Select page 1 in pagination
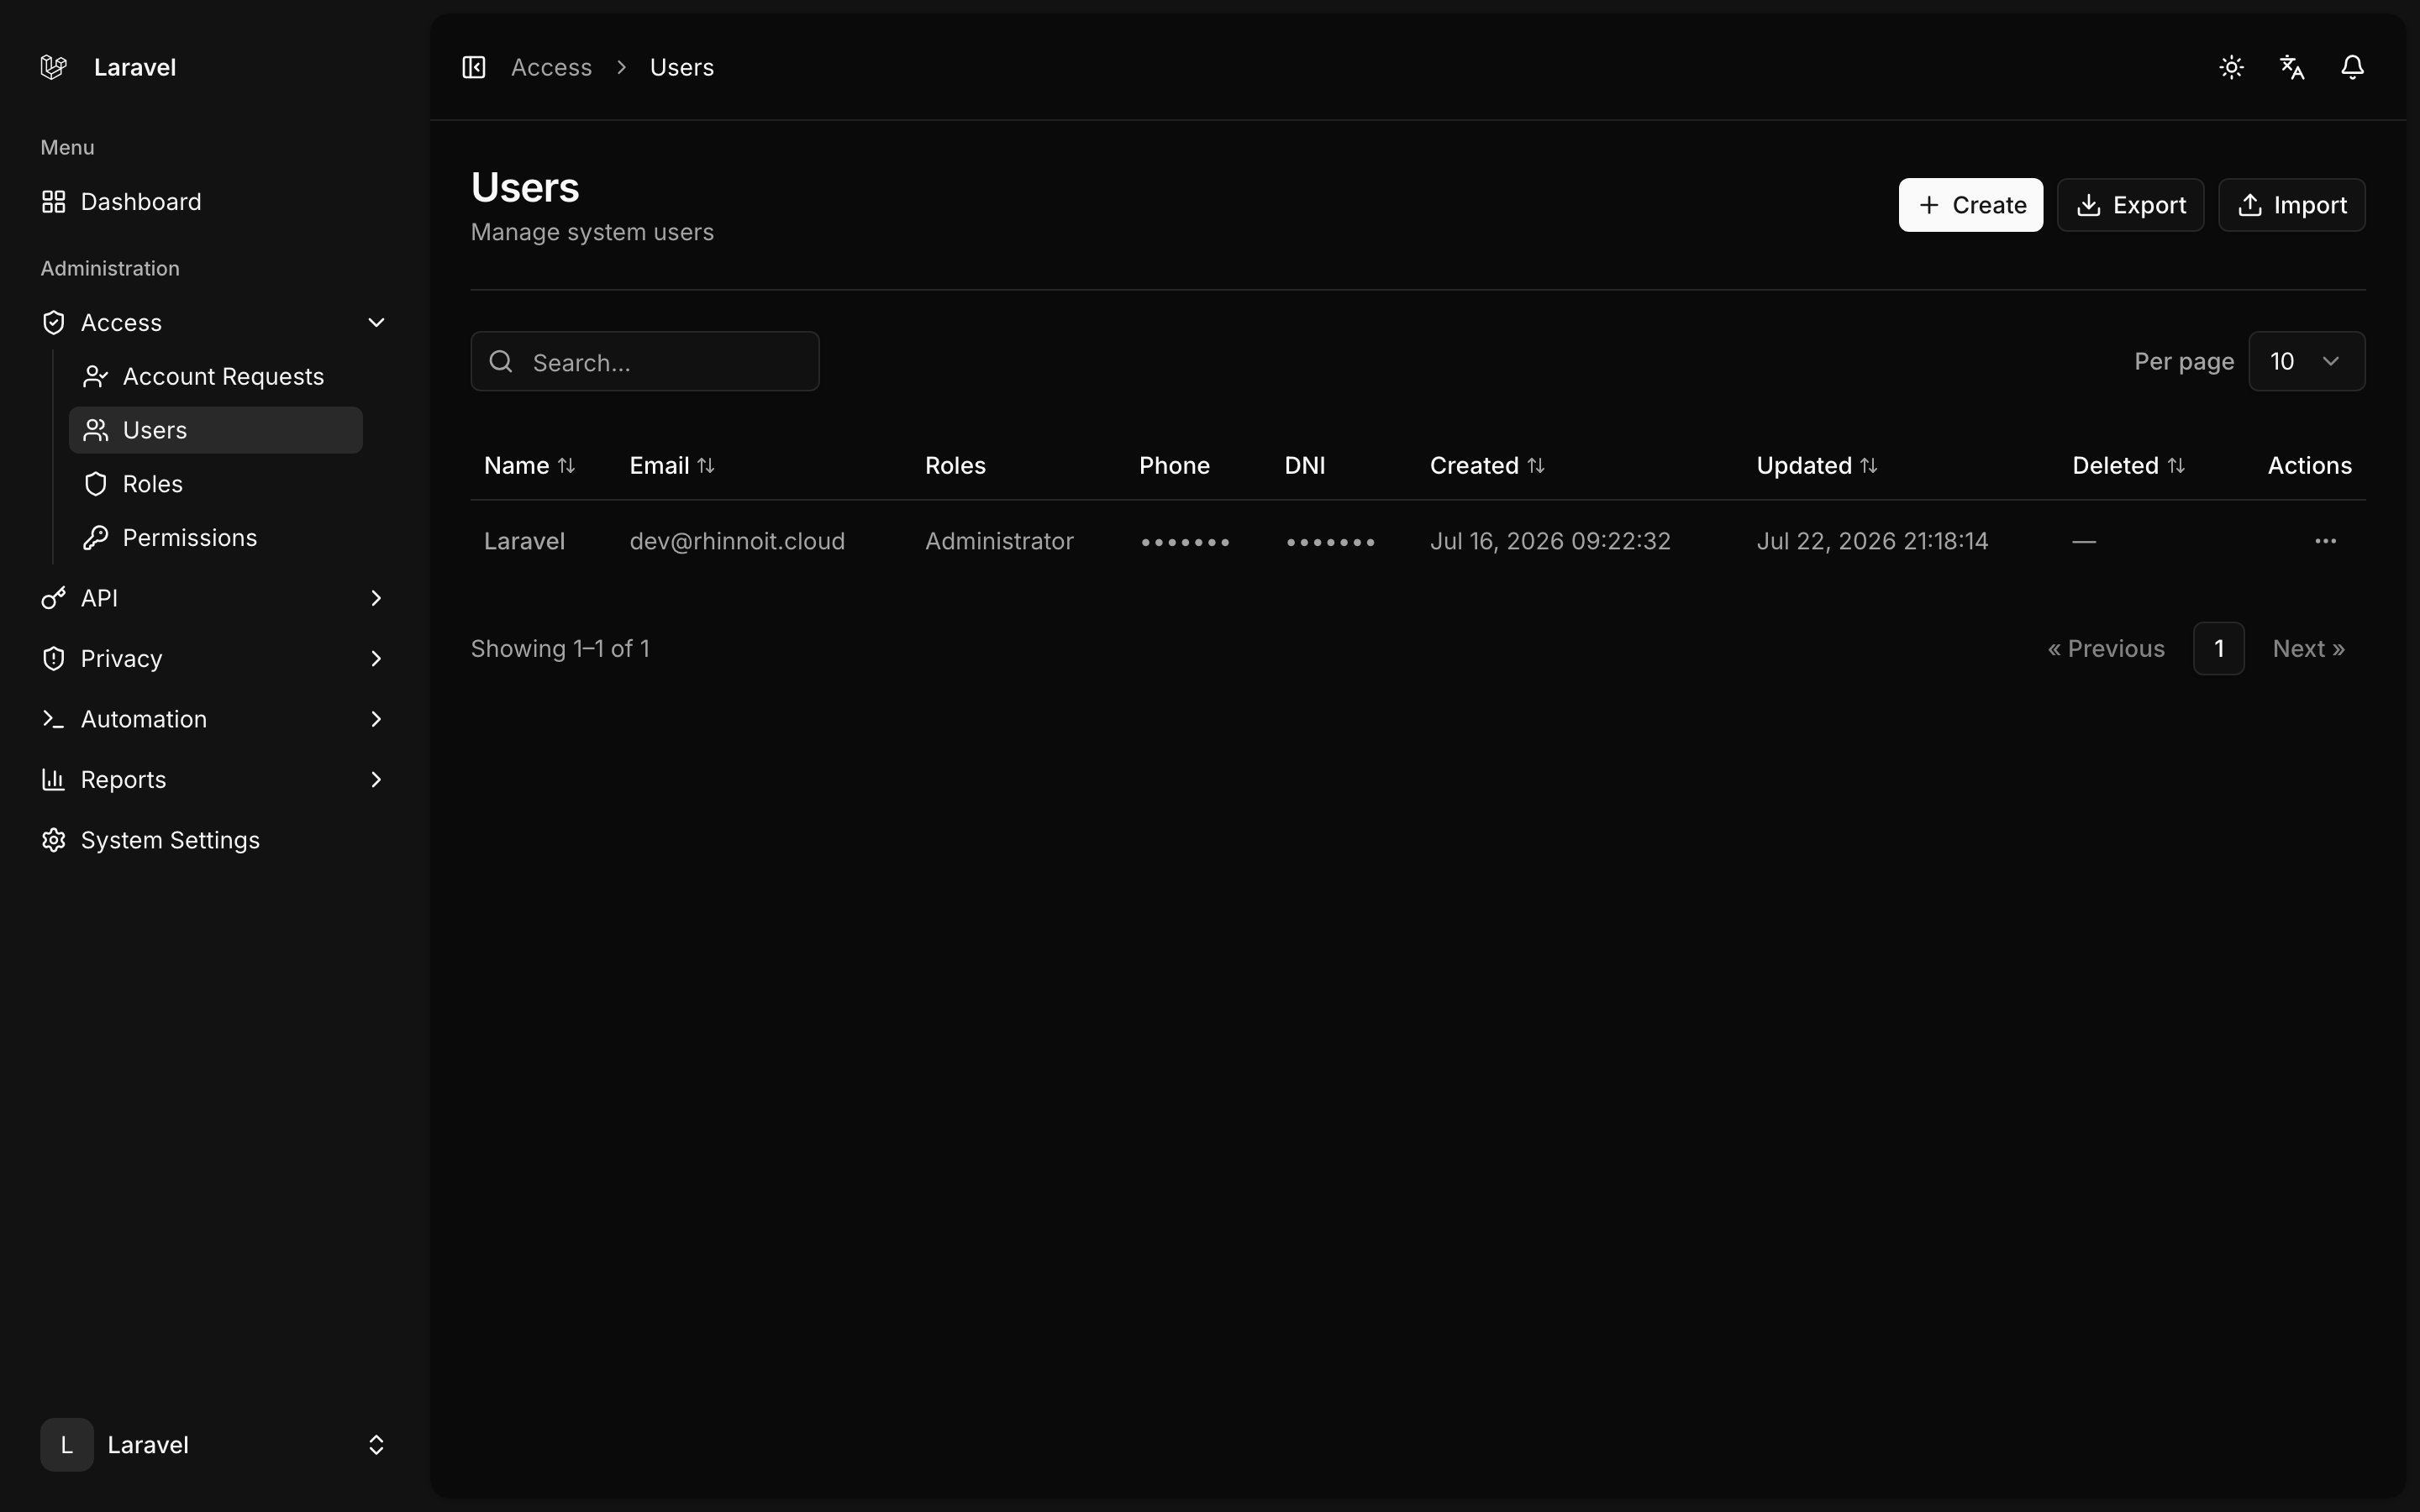Image resolution: width=2420 pixels, height=1512 pixels. point(2218,649)
